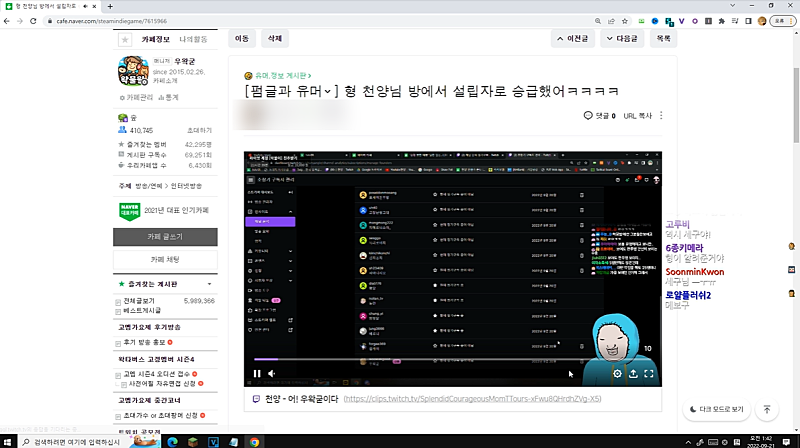Screen dimensions: 800x448
Task: Pause the embedded video
Action: tap(257, 374)
